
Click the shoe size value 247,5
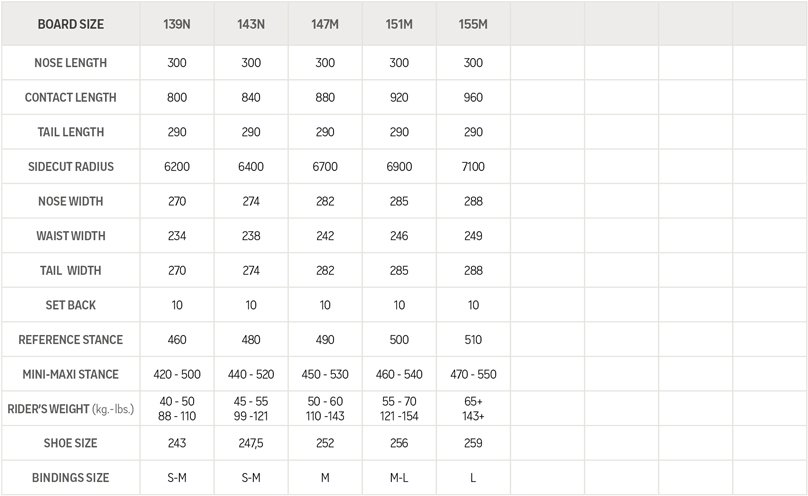pos(251,444)
